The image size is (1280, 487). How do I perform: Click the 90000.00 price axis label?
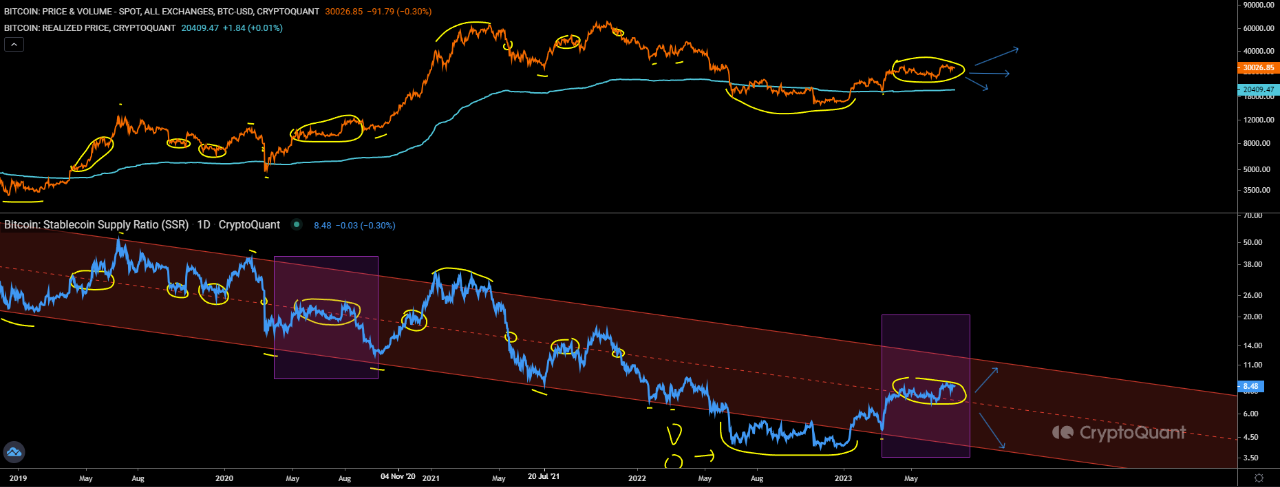[1258, 5]
